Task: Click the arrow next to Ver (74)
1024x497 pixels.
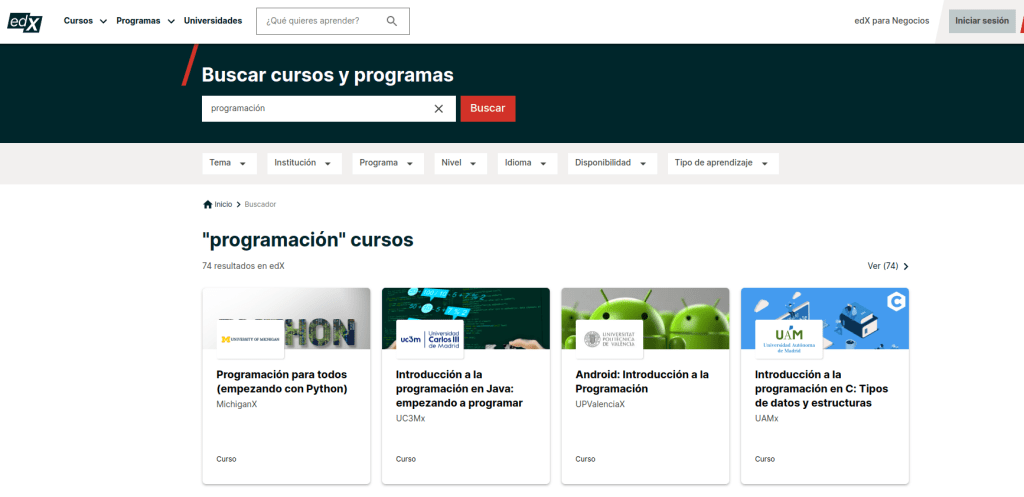Action: (x=906, y=266)
